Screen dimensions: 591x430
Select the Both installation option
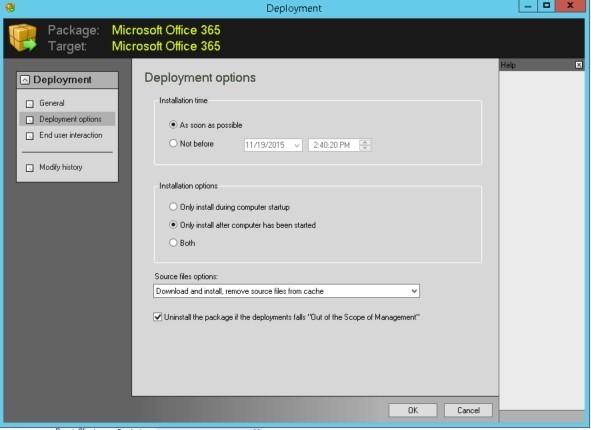[x=173, y=243]
